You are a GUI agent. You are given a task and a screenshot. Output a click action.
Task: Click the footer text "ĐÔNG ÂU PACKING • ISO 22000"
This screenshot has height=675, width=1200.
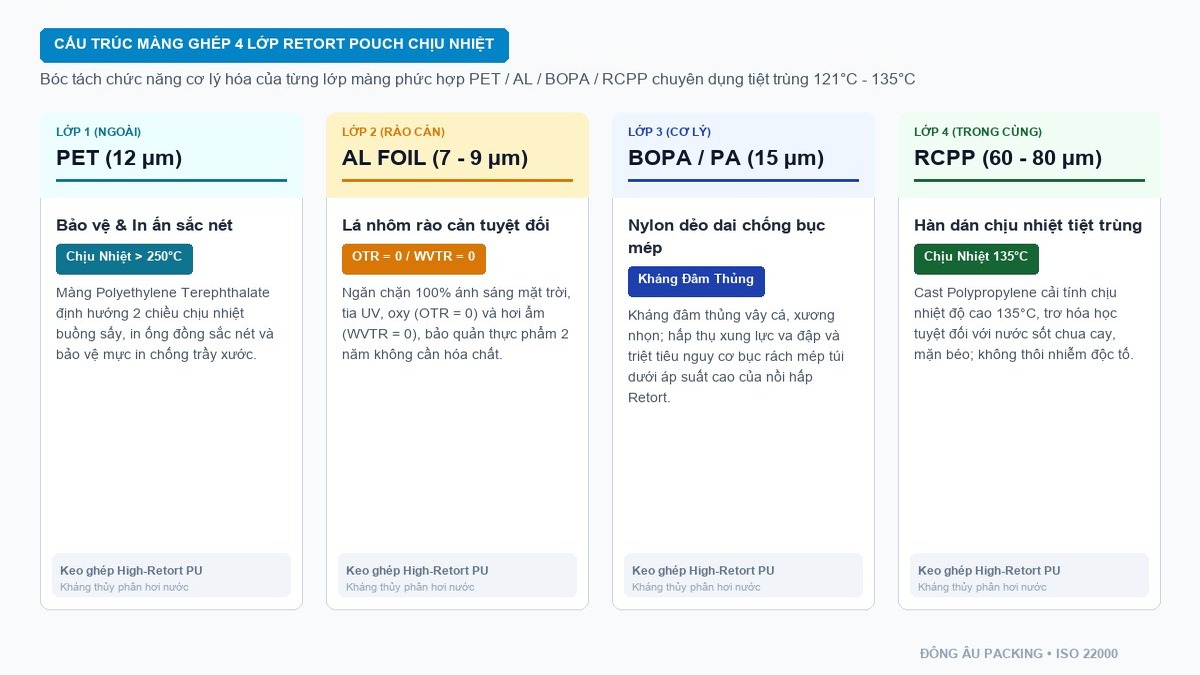pos(1019,654)
